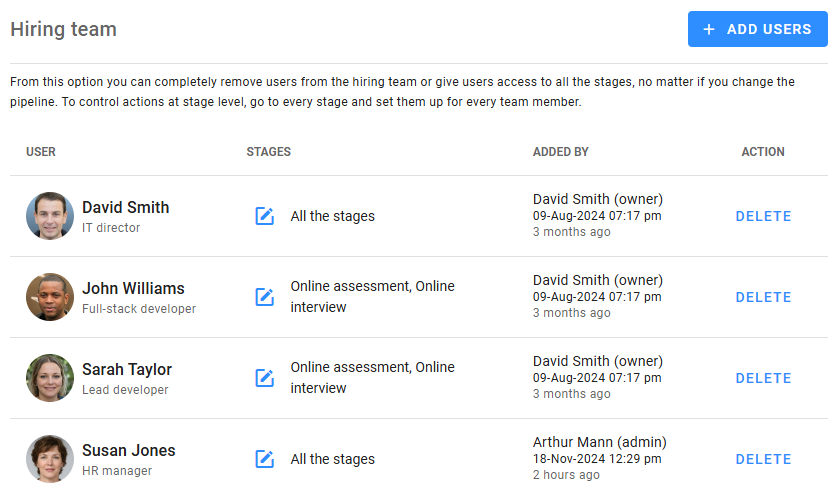Delete John Williams from hiring team
The height and width of the screenshot is (499, 838).
763,297
